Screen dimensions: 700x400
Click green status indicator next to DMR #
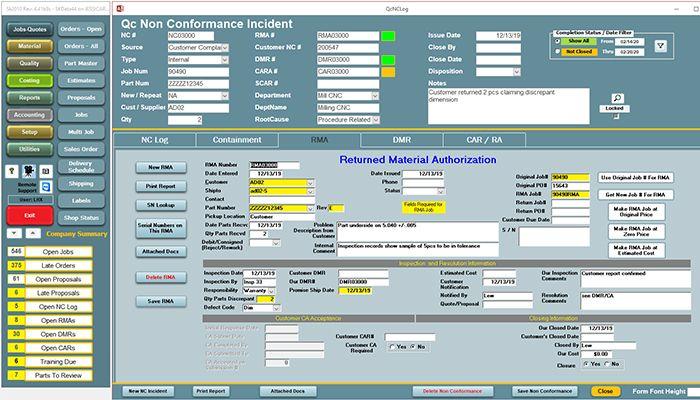click(x=388, y=60)
